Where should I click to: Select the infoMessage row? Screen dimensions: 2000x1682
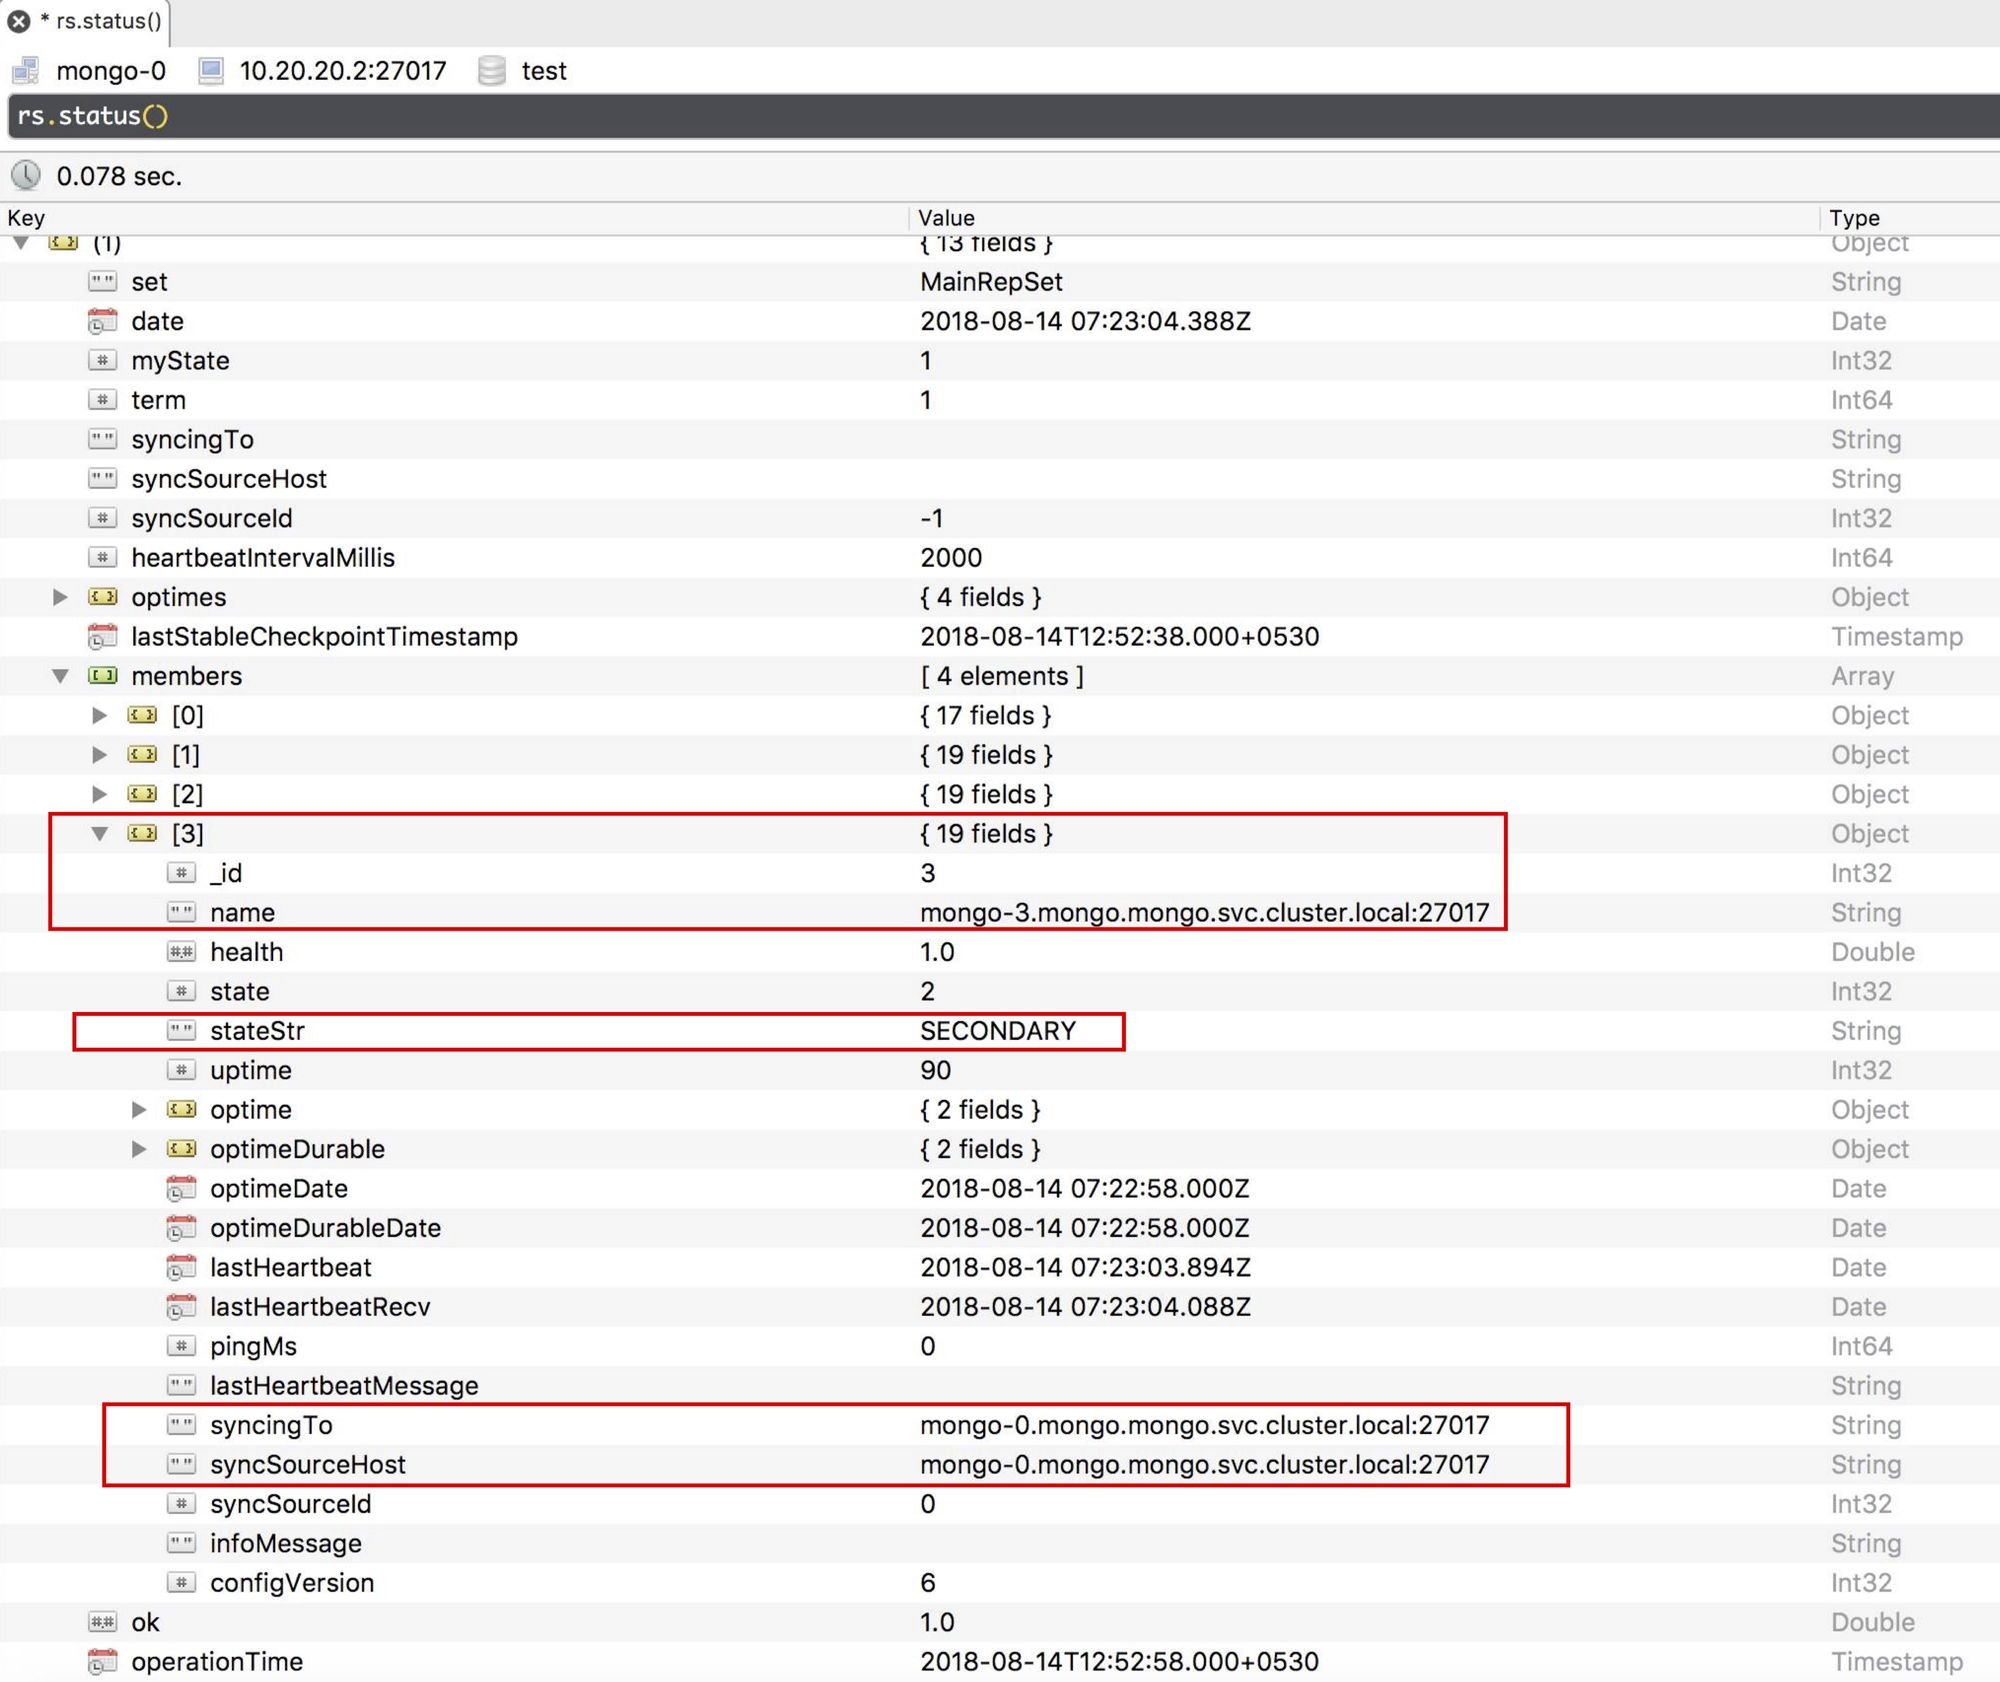point(1000,1543)
